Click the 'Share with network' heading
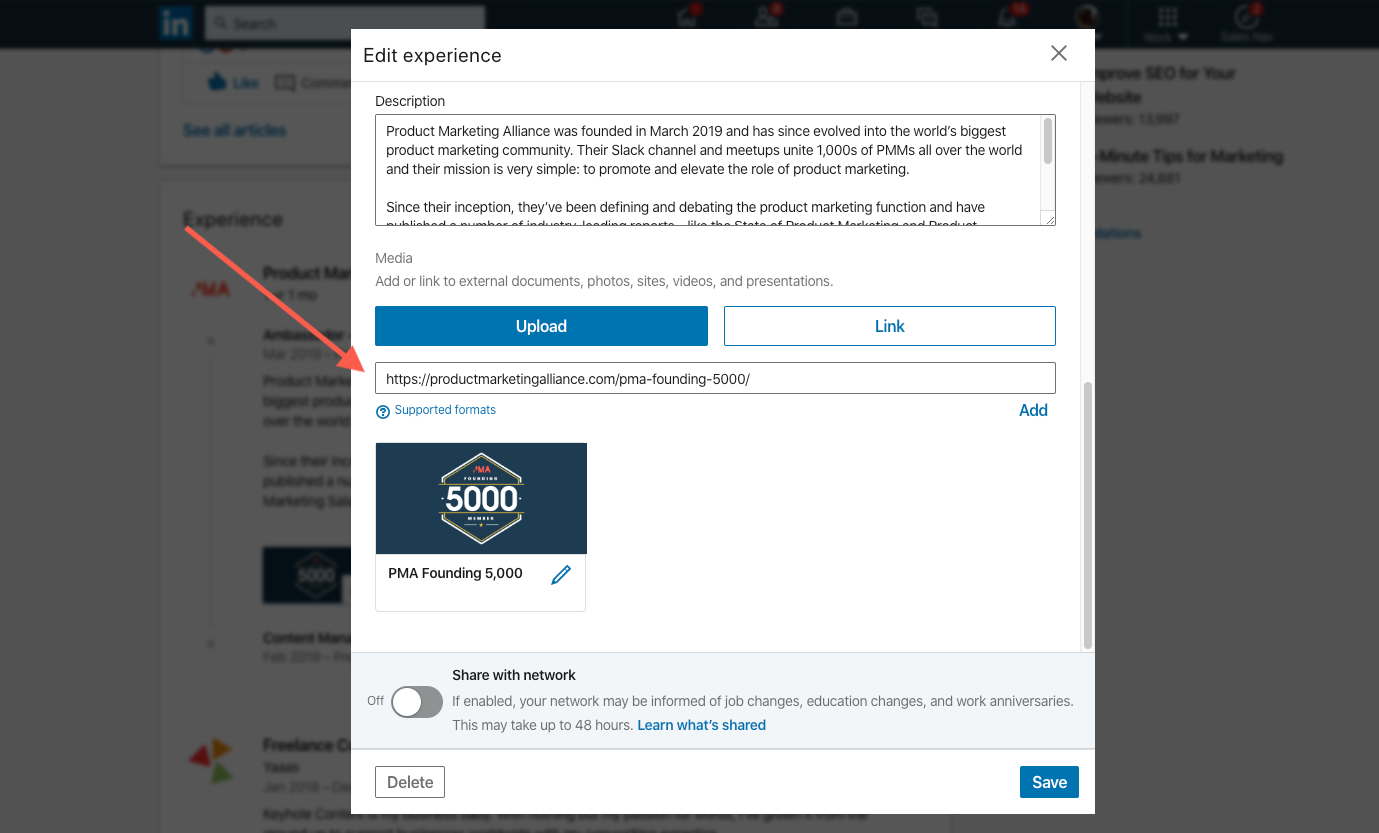The width and height of the screenshot is (1379, 833). pyautogui.click(x=514, y=675)
